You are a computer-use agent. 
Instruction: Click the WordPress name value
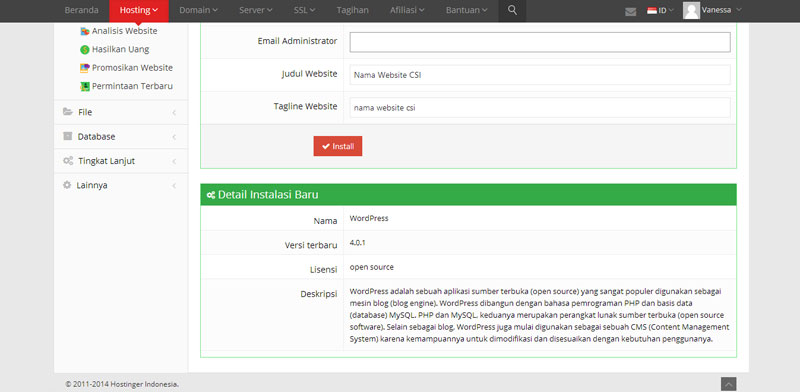pyautogui.click(x=369, y=218)
